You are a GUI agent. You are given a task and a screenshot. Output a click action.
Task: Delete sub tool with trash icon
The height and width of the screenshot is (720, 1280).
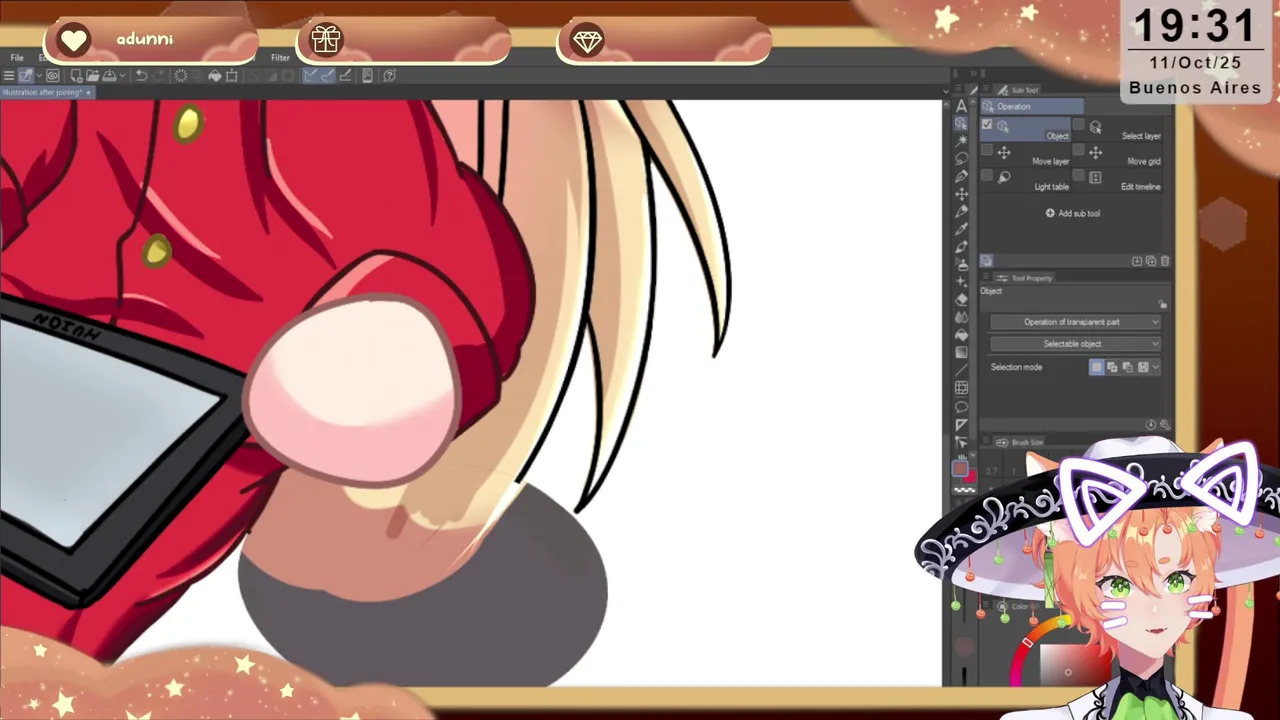1165,261
